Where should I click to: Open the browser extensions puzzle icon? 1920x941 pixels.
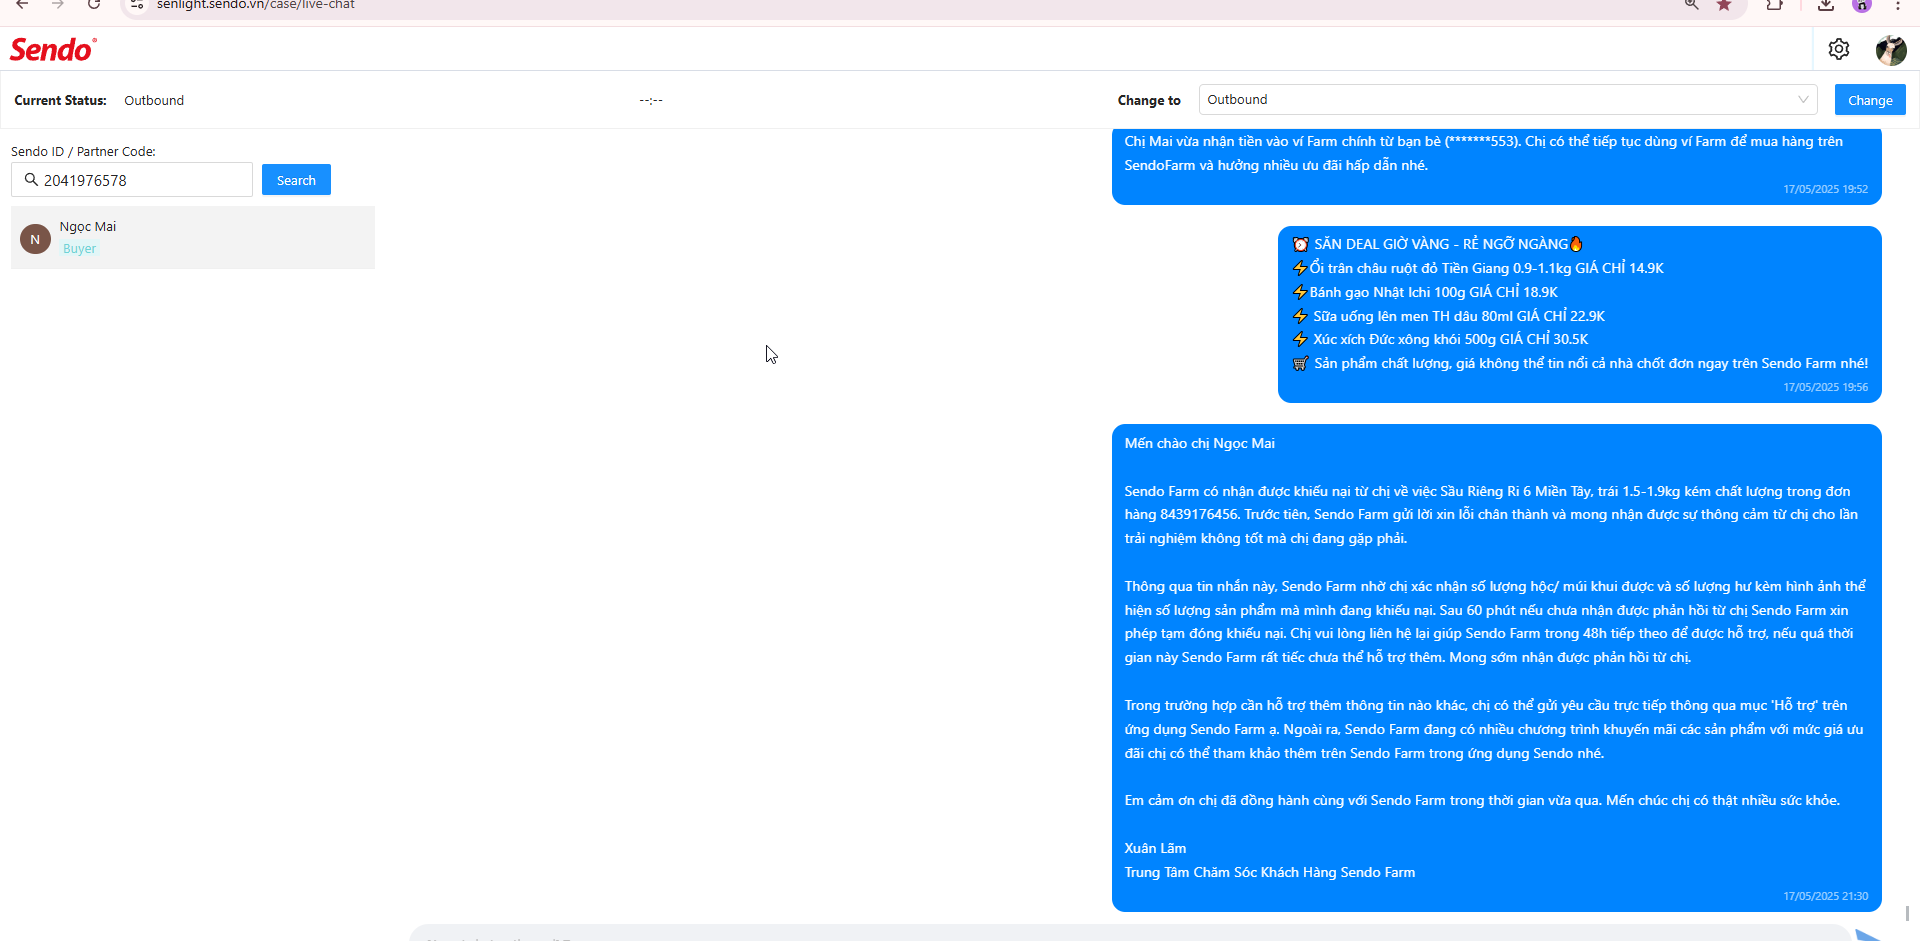pos(1774,5)
